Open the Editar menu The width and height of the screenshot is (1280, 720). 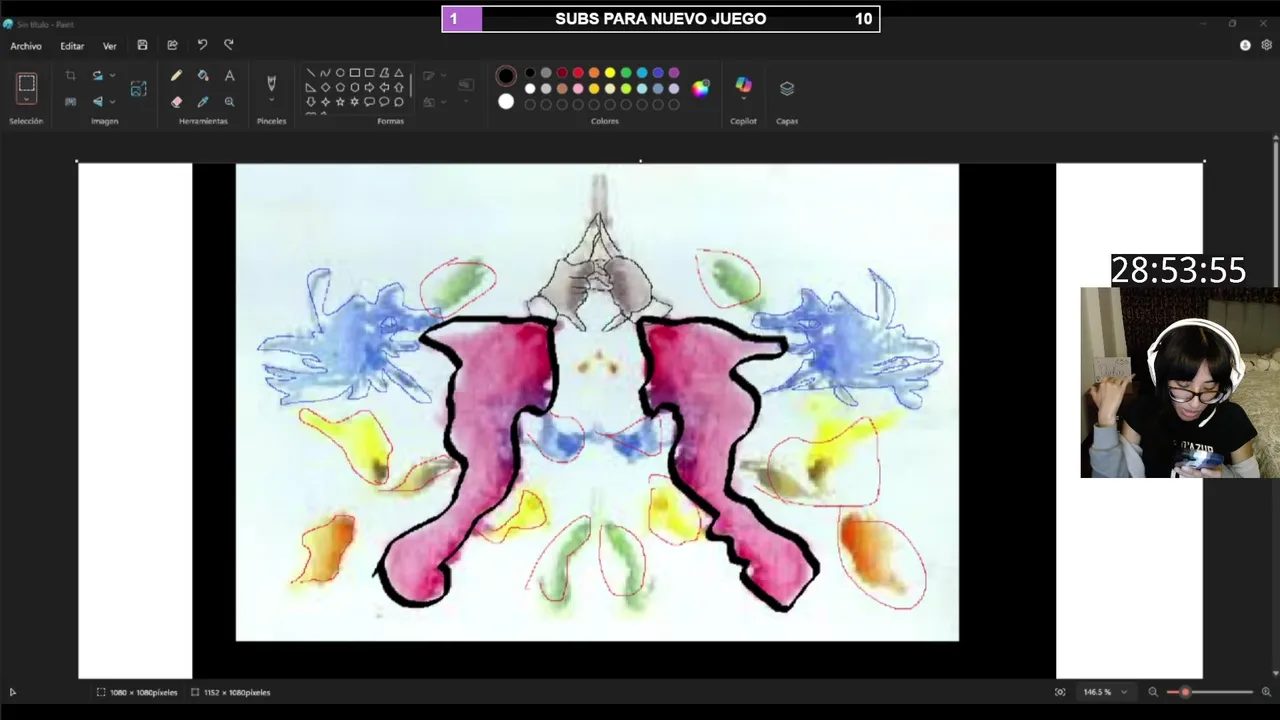72,46
